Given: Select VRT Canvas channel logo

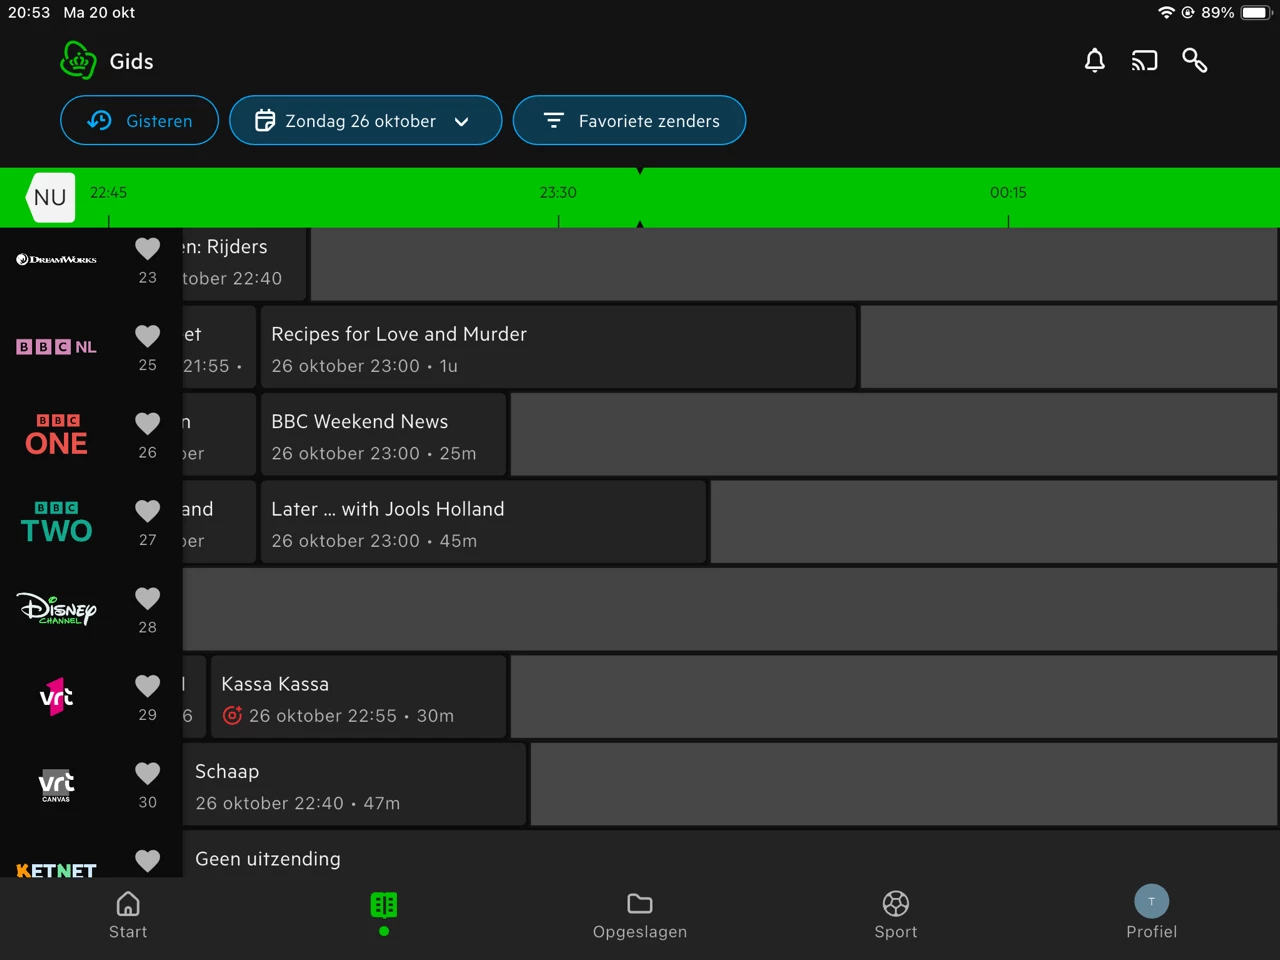Looking at the screenshot, I should pyautogui.click(x=56, y=785).
